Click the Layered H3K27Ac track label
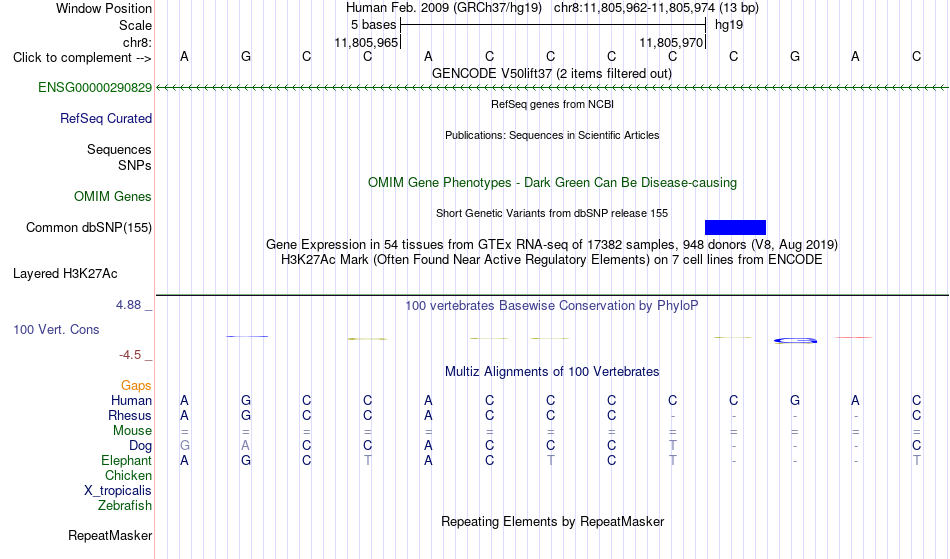This screenshot has width=950, height=559. (65, 274)
